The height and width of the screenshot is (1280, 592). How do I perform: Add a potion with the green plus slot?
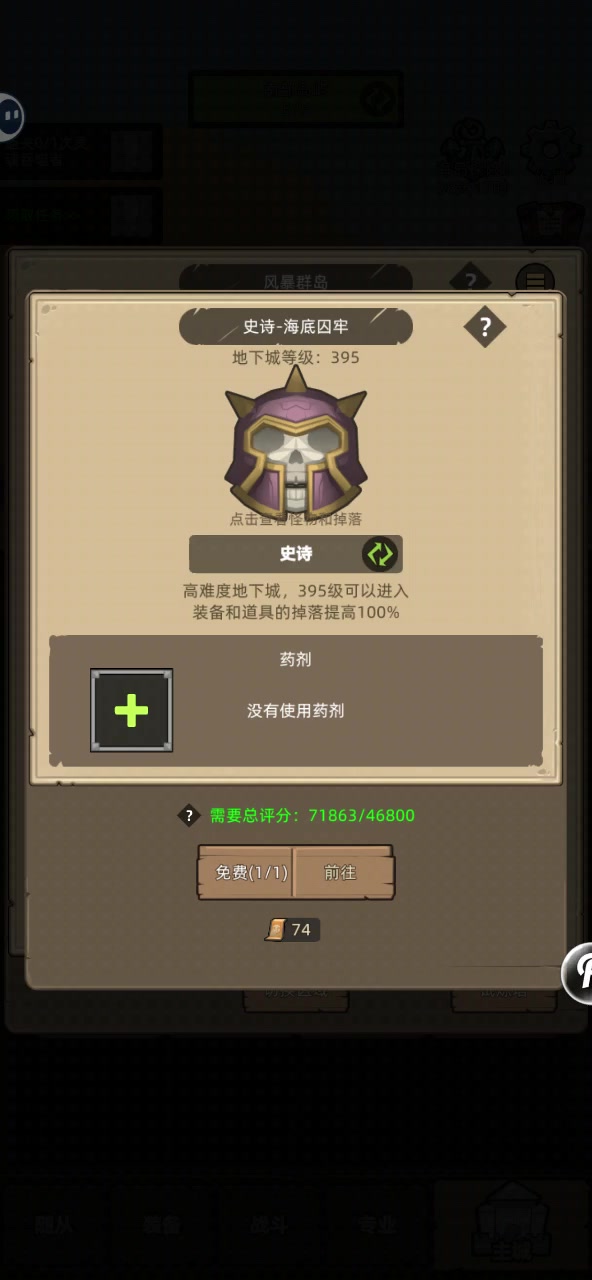coord(131,710)
